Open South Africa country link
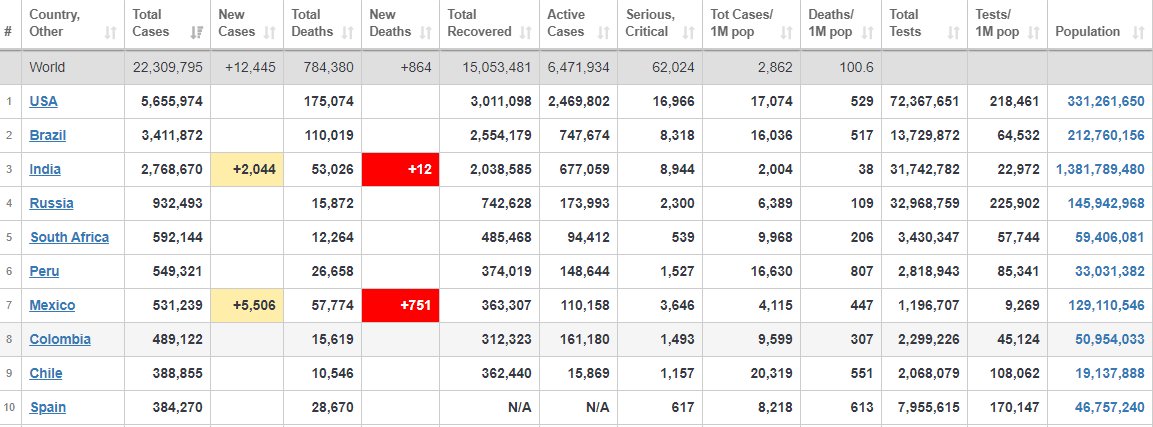This screenshot has width=1153, height=427. (x=70, y=237)
